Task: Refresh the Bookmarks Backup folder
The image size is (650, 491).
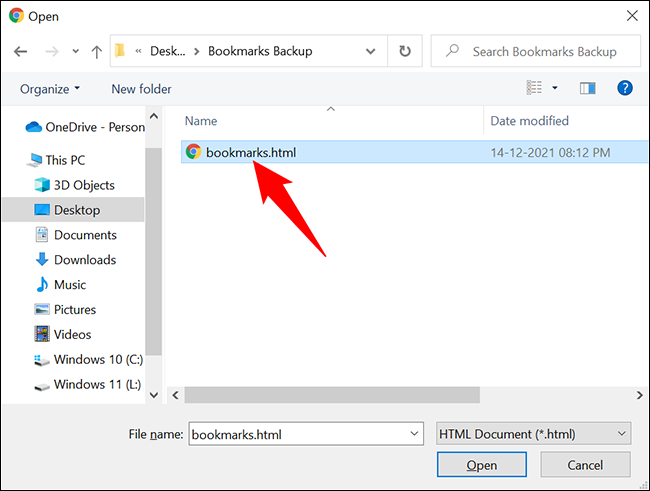Action: pos(404,51)
